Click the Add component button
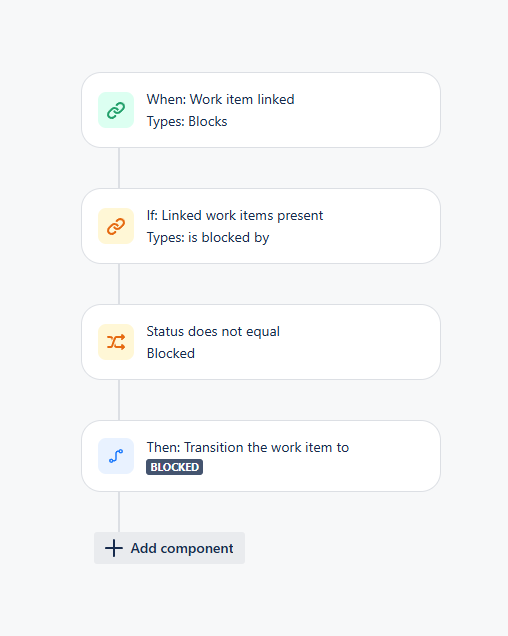508x636 pixels. click(170, 548)
